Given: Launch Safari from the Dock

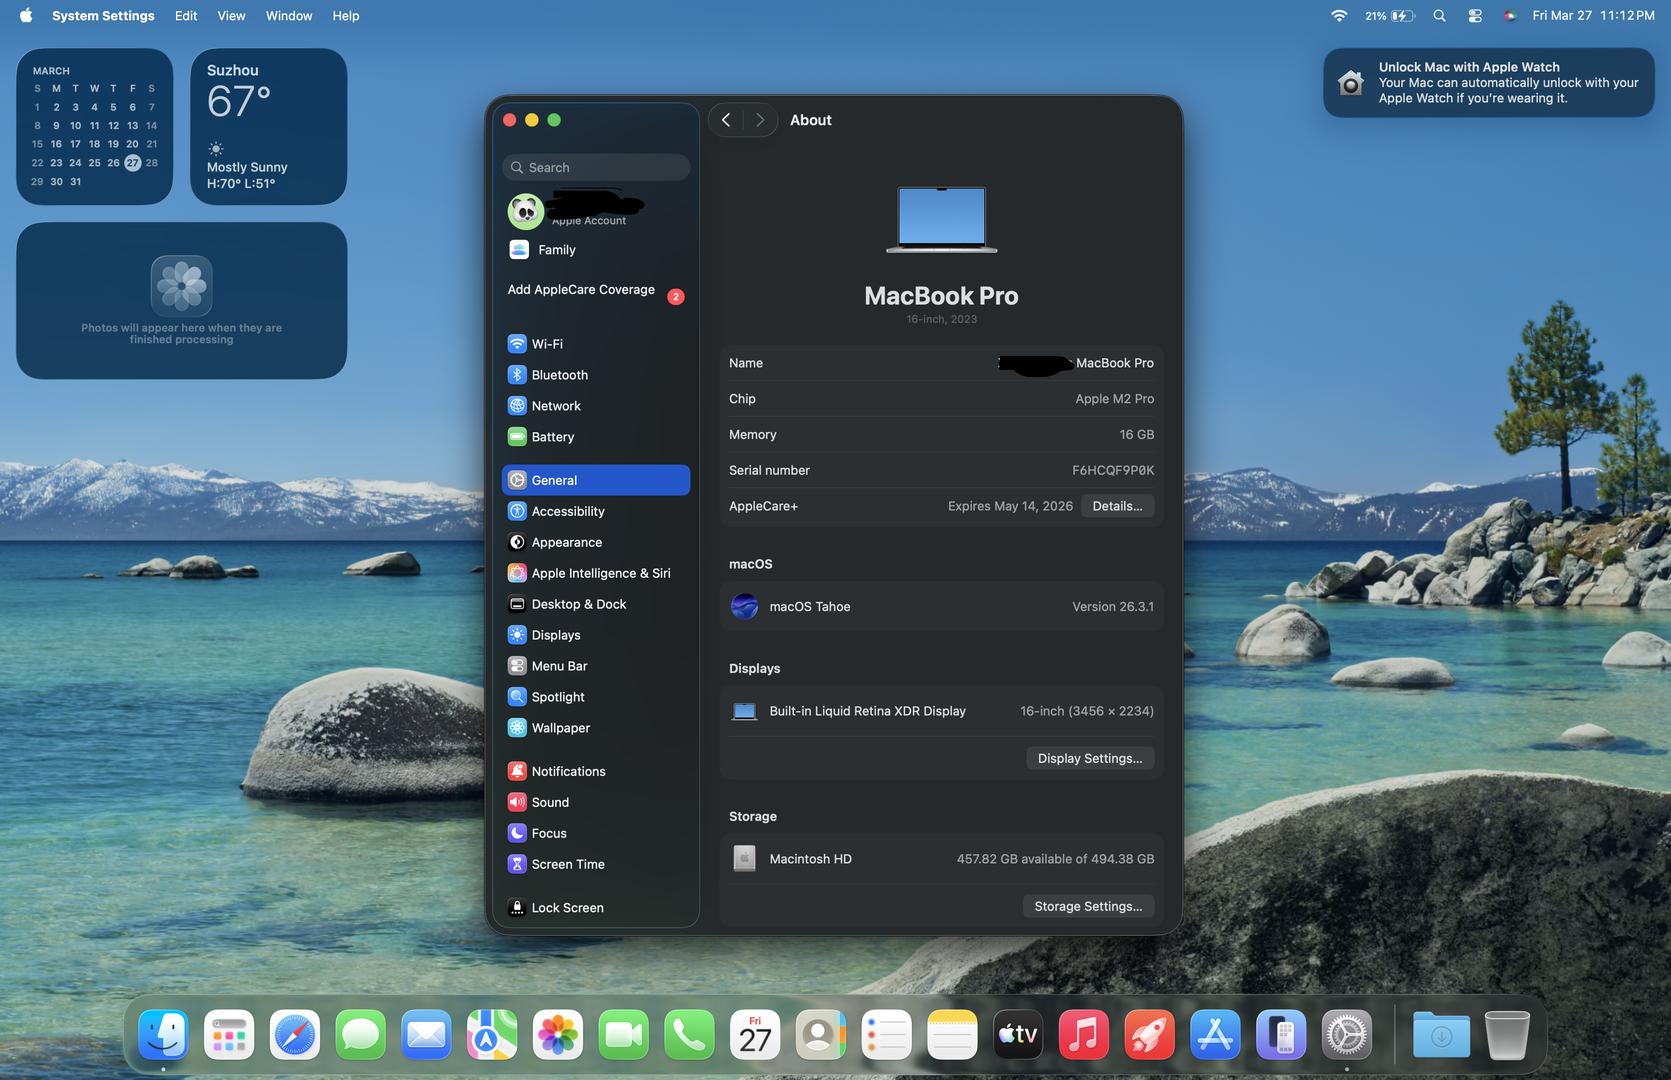Looking at the screenshot, I should click(x=295, y=1035).
